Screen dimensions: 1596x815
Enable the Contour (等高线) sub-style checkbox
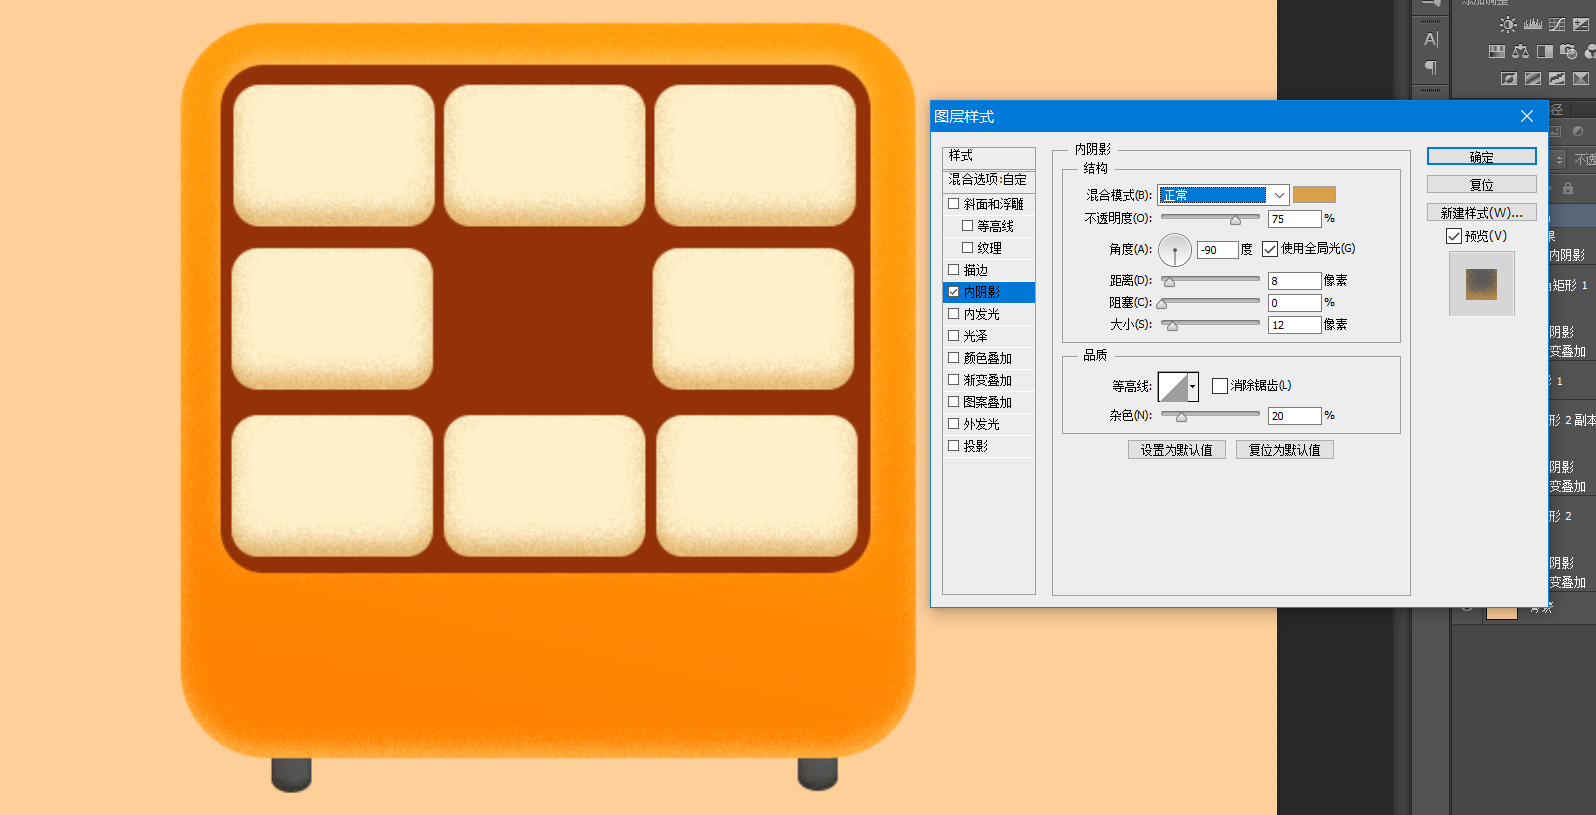968,226
